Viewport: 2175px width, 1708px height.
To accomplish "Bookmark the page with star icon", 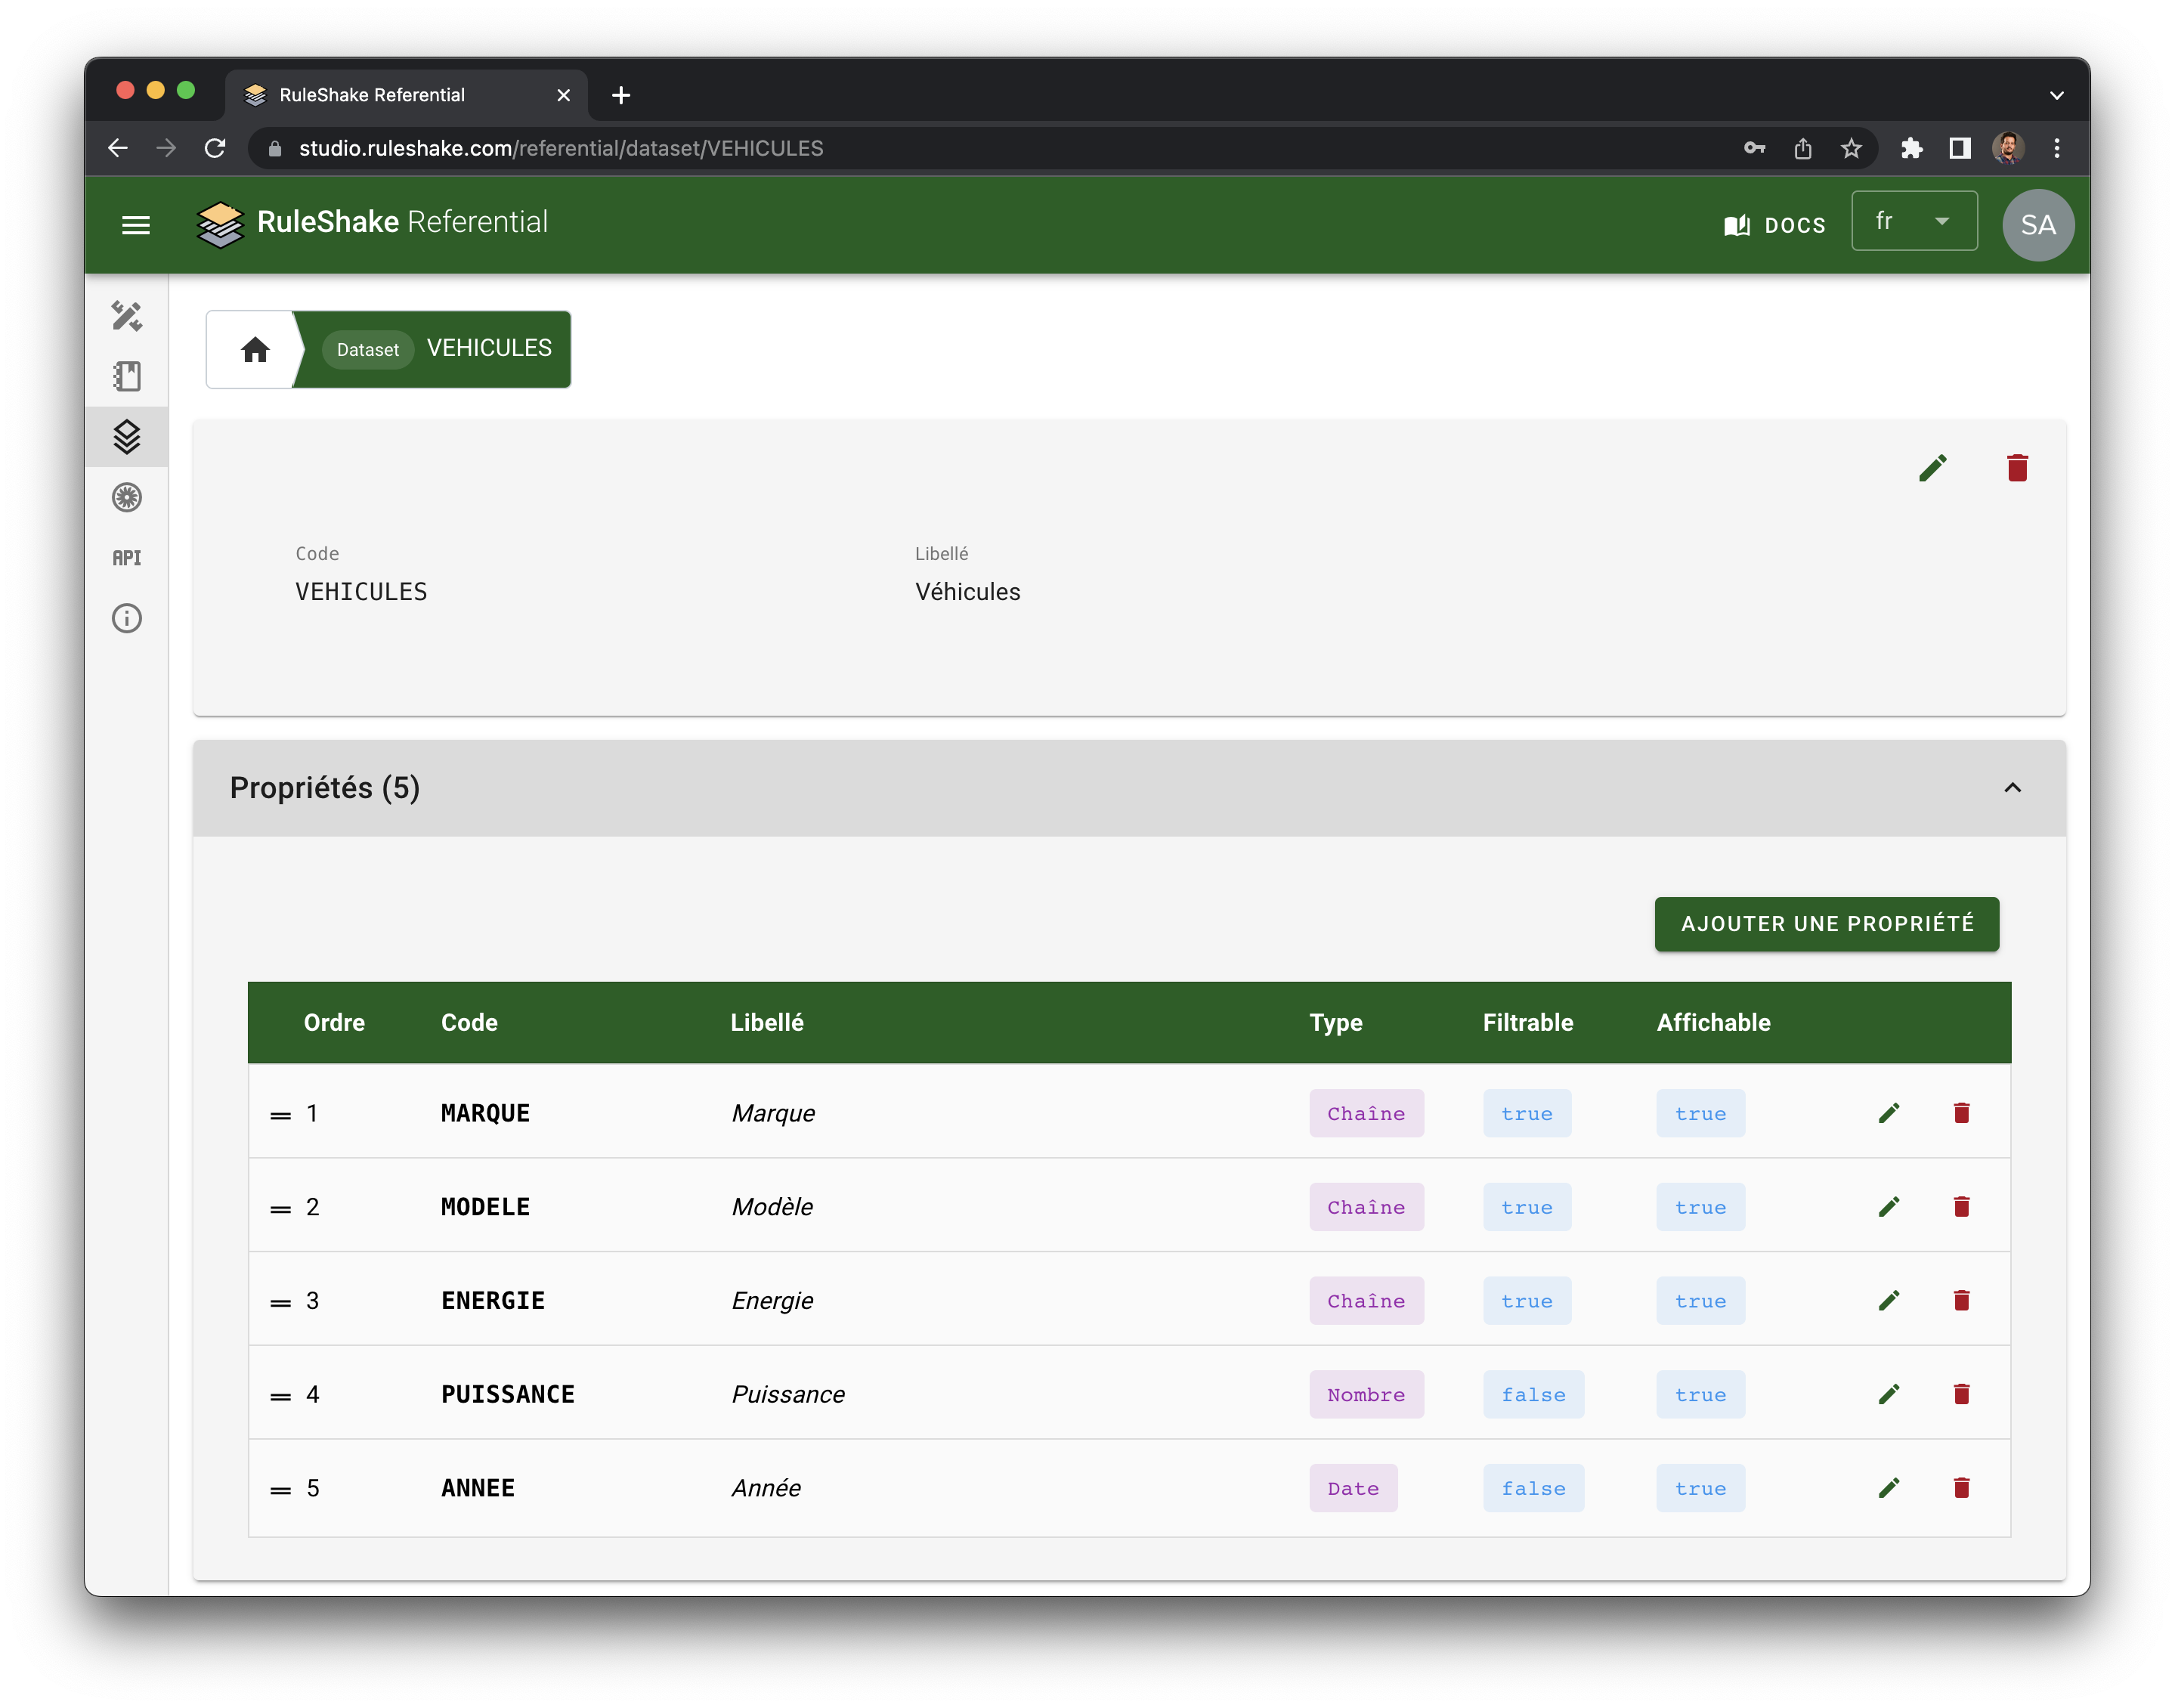I will click(1851, 149).
